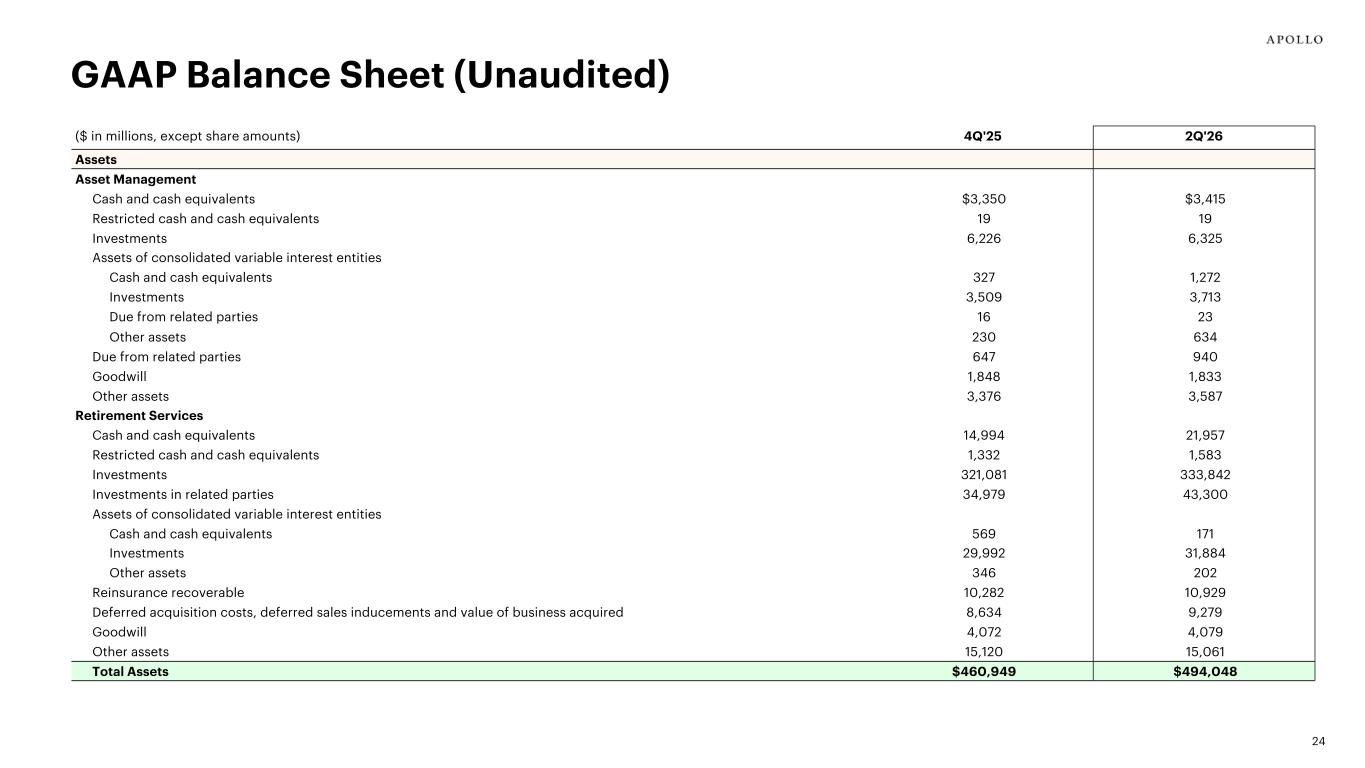1365x768 pixels.
Task: Click the Investments in related parties label
Action: coord(182,494)
